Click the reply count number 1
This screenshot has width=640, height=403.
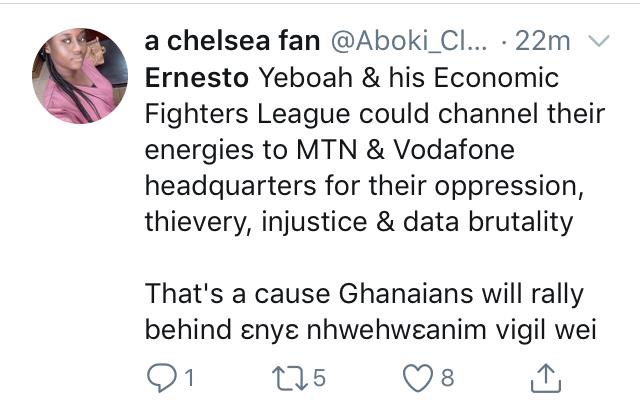point(186,377)
